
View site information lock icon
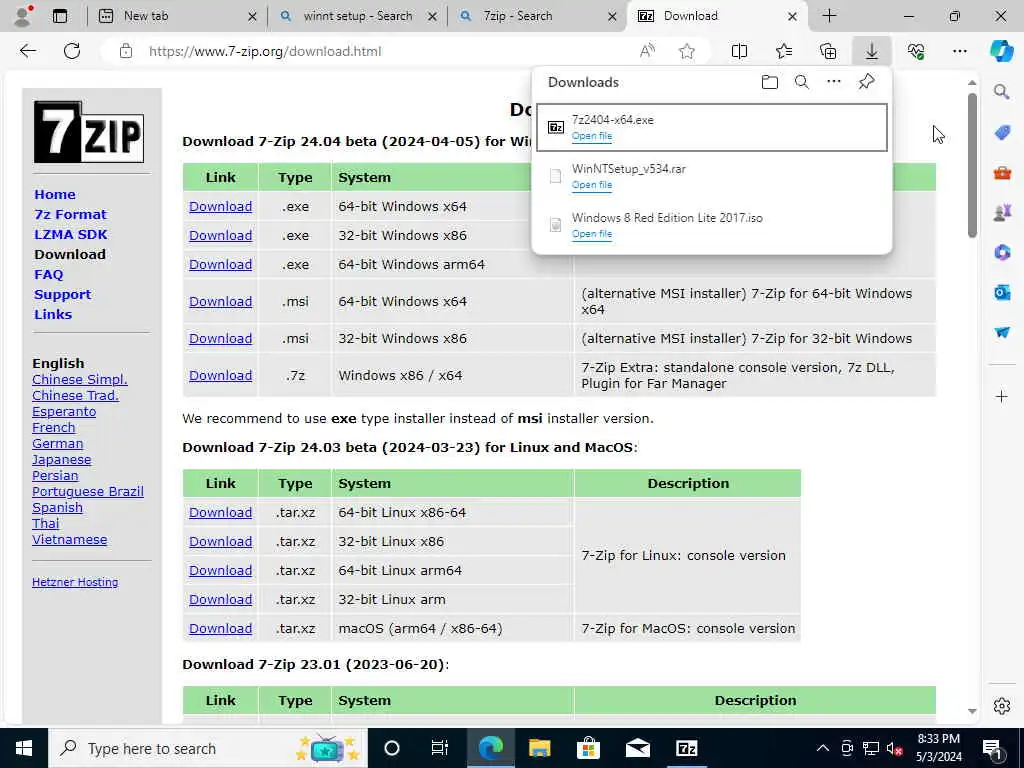[126, 51]
